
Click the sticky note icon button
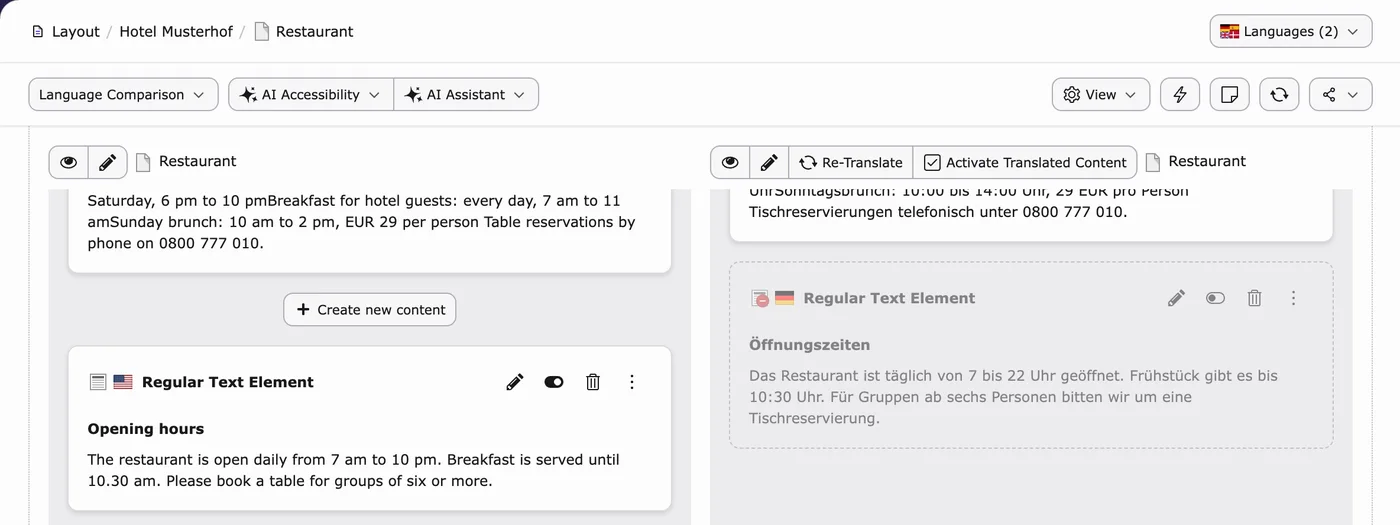[x=1230, y=94]
